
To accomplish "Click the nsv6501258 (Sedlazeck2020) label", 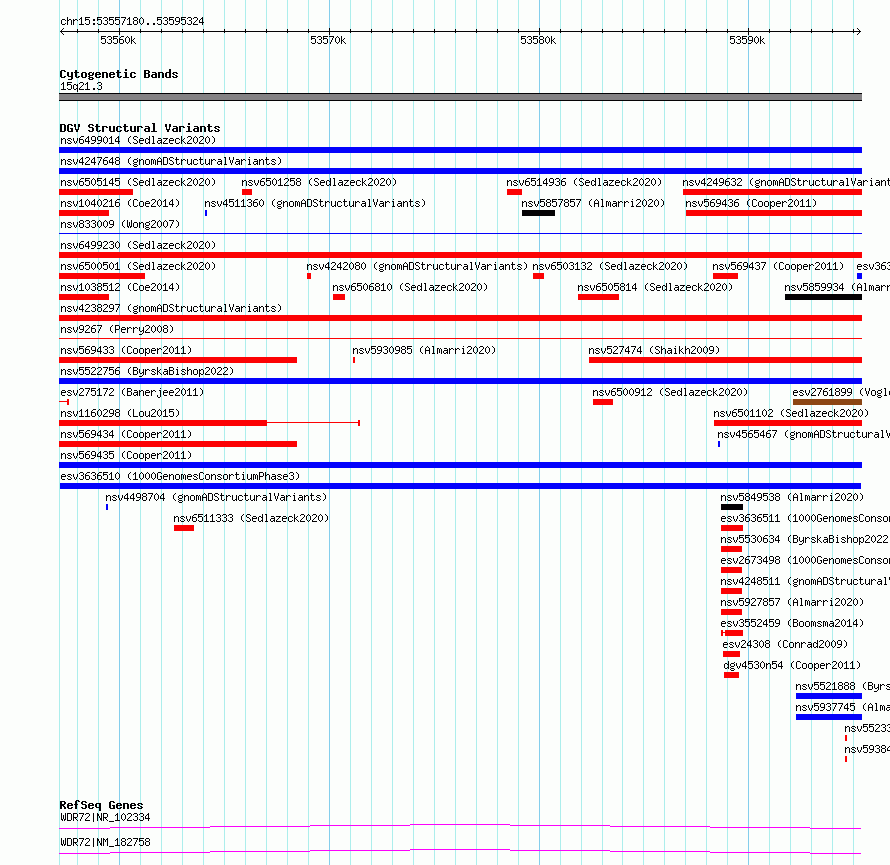I will tap(319, 182).
